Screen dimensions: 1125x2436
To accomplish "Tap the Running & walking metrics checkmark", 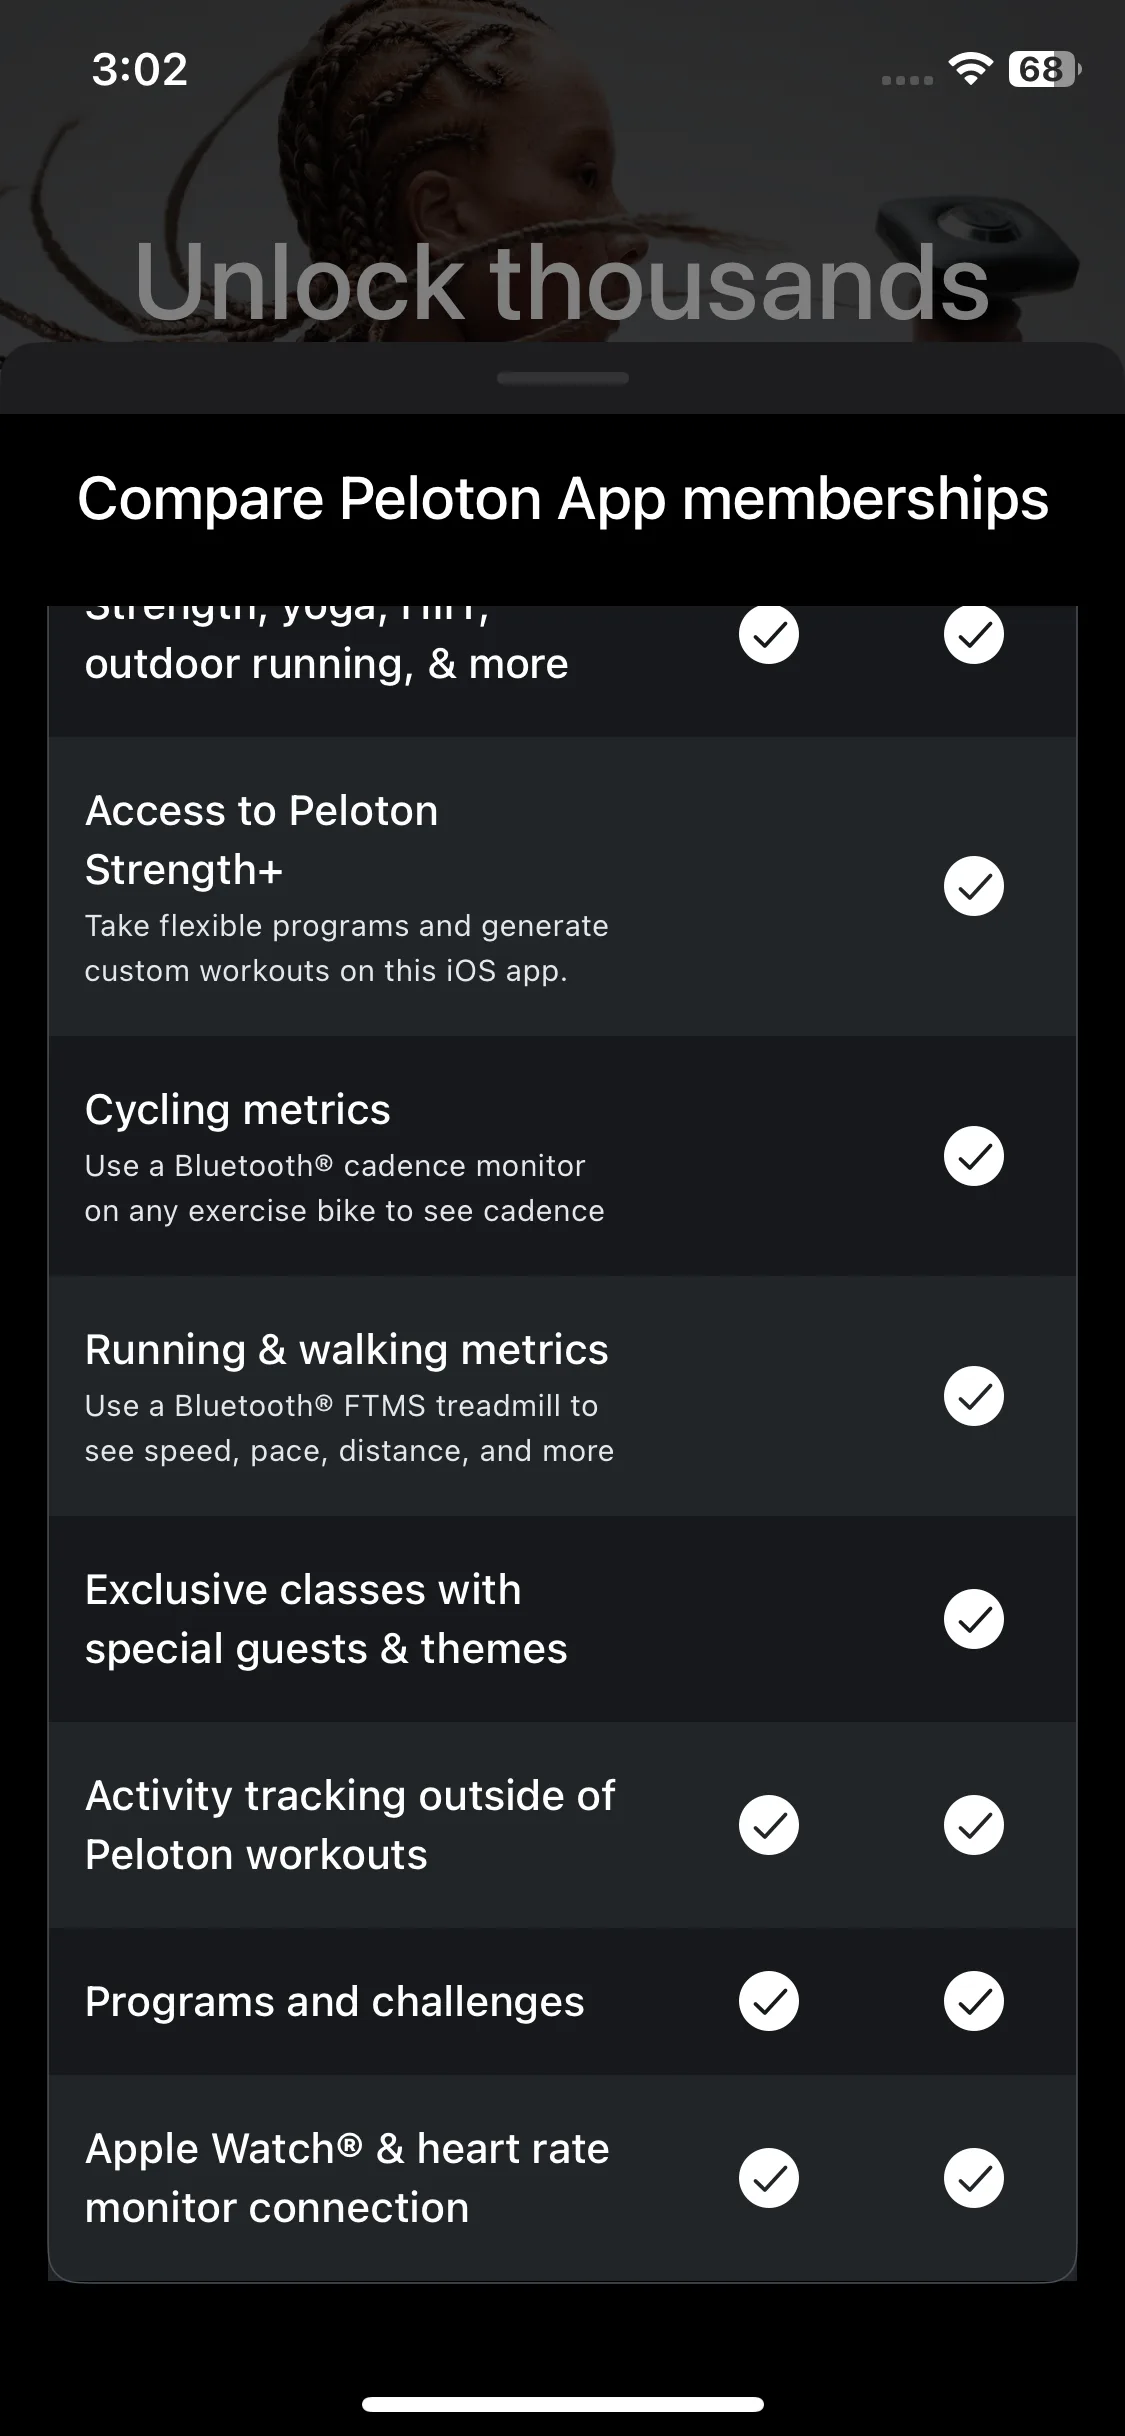I will point(973,1396).
